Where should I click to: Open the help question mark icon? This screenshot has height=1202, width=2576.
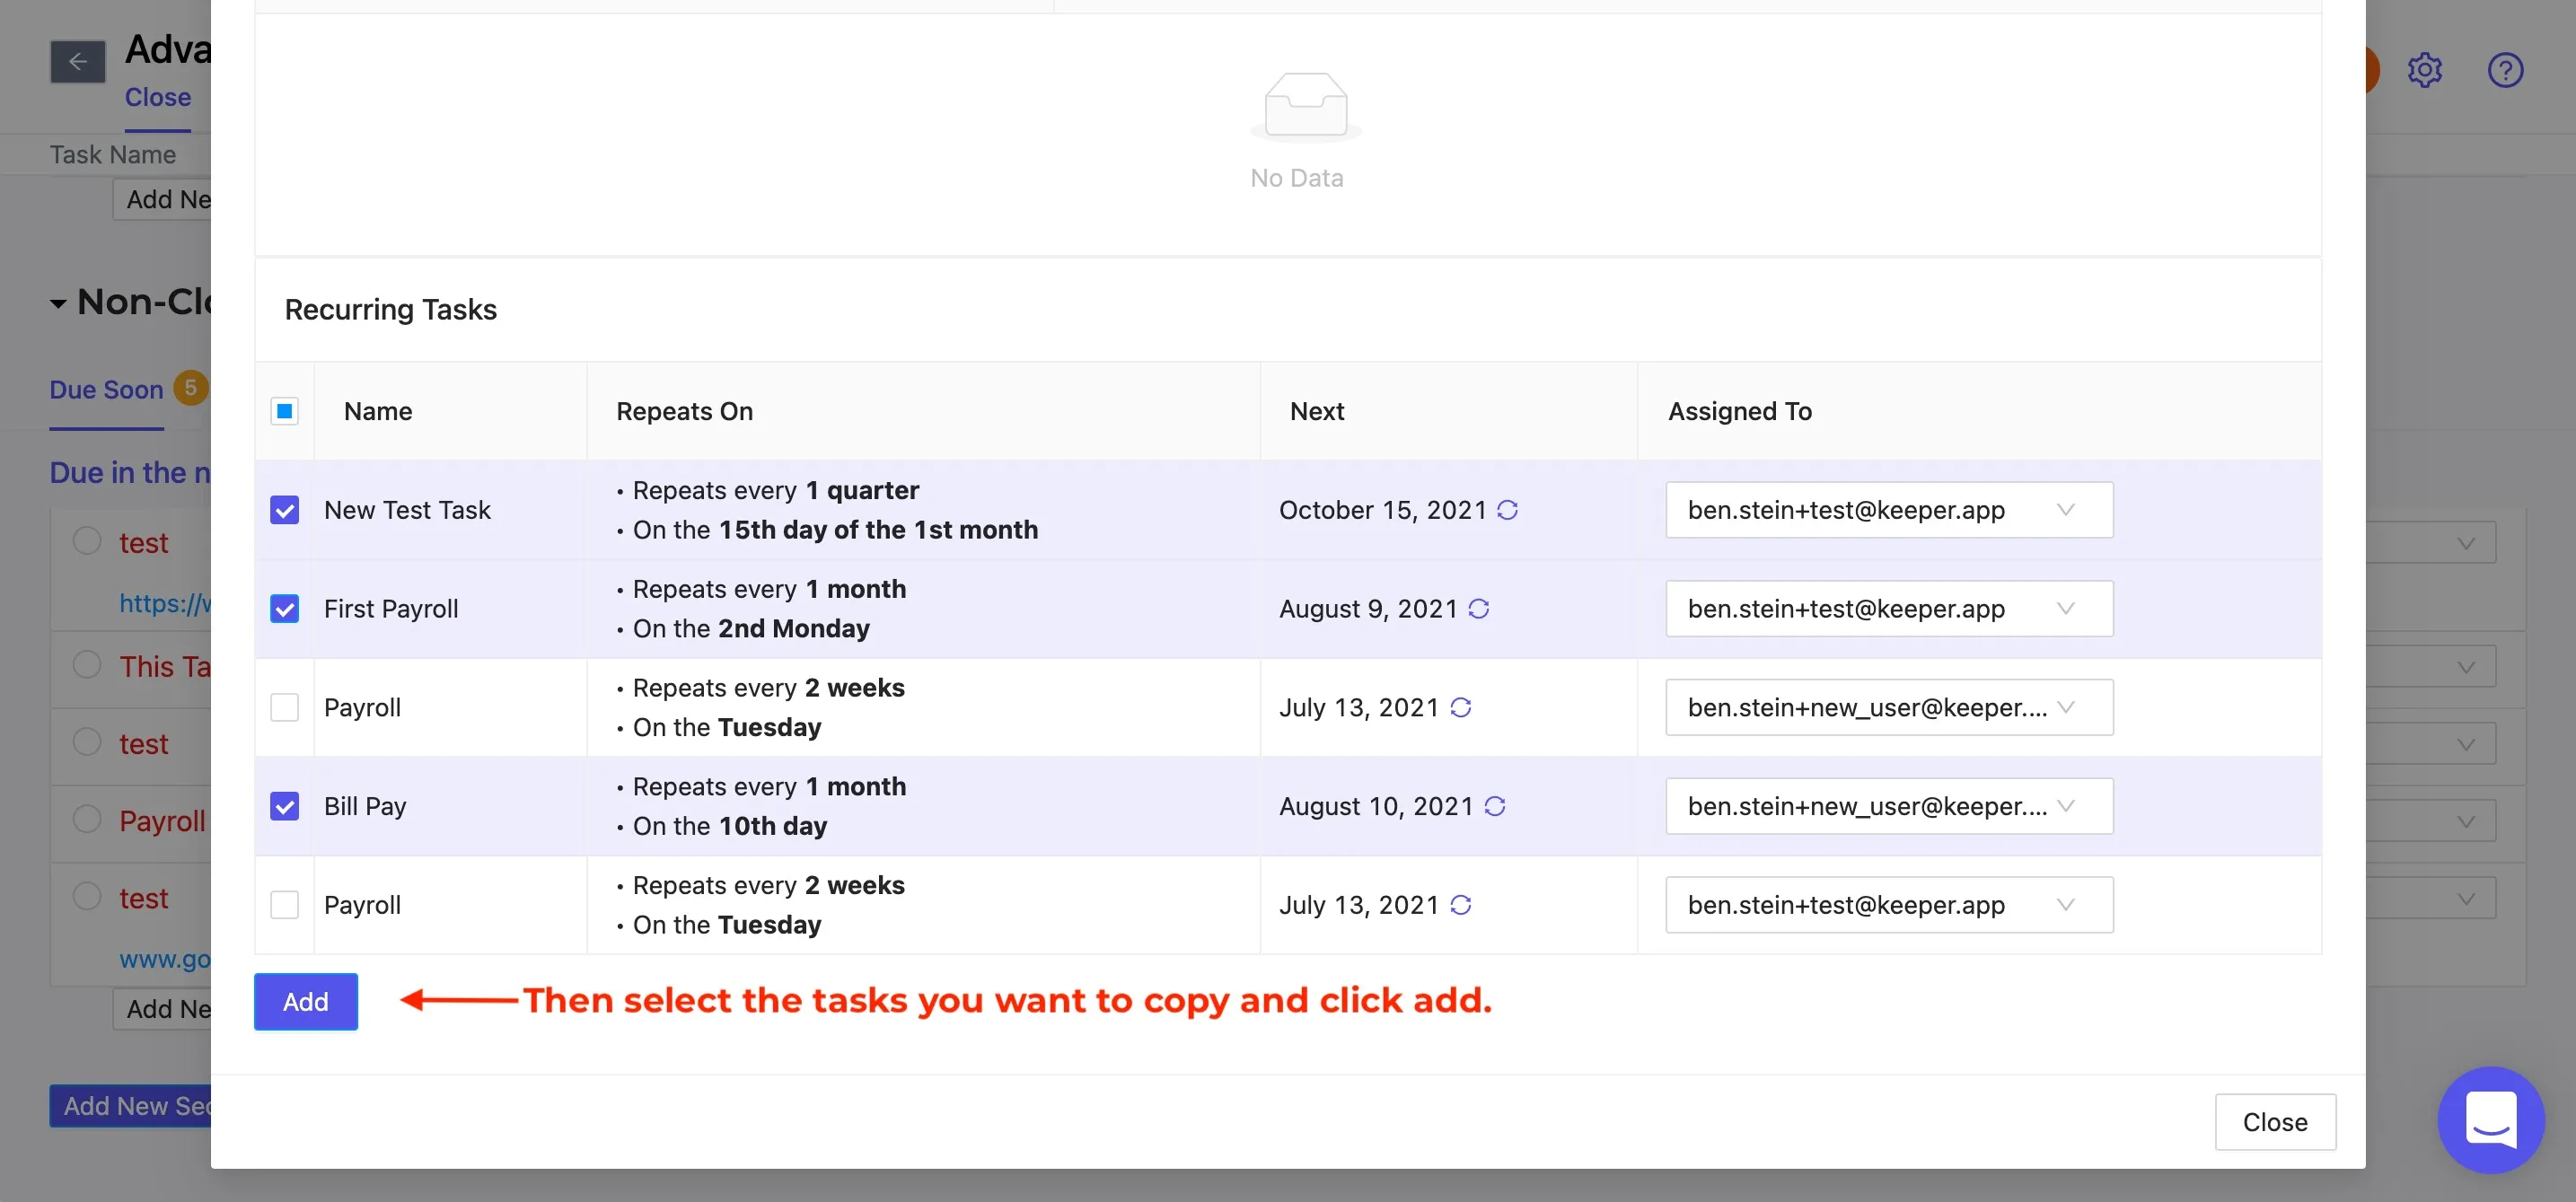2505,70
